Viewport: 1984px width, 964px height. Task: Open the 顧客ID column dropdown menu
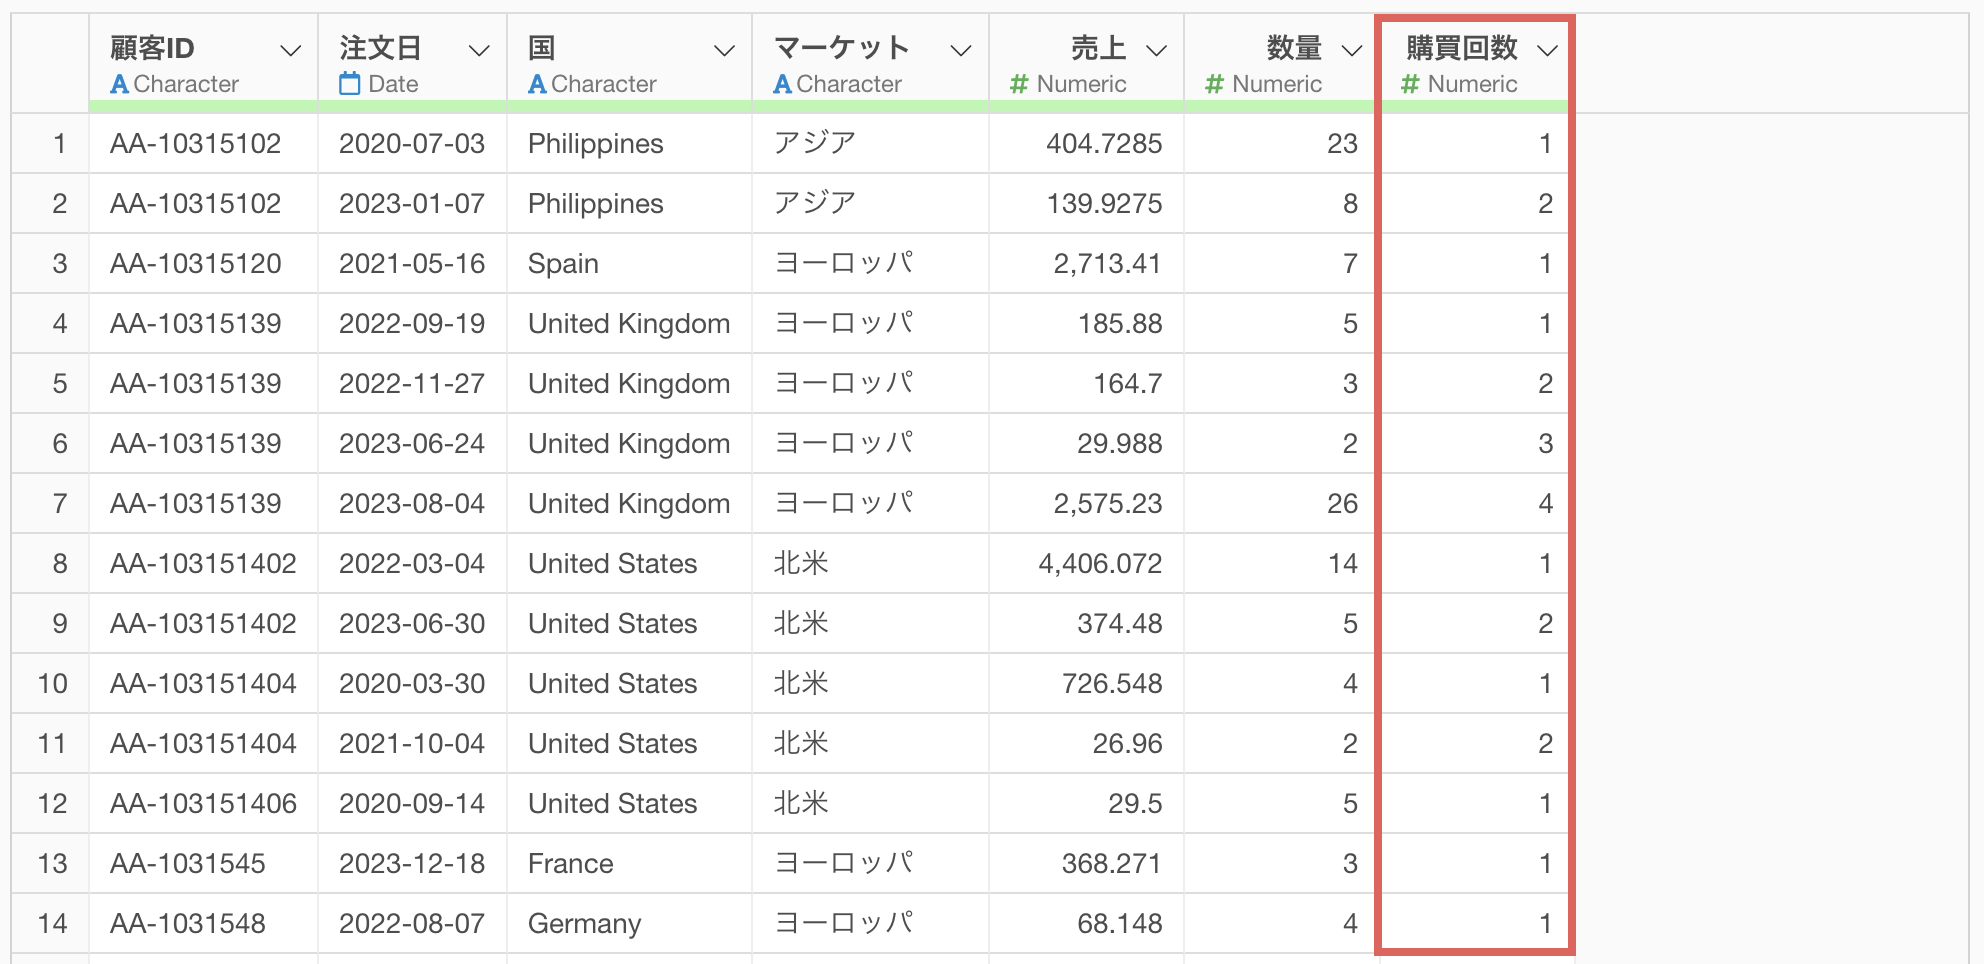pos(291,51)
